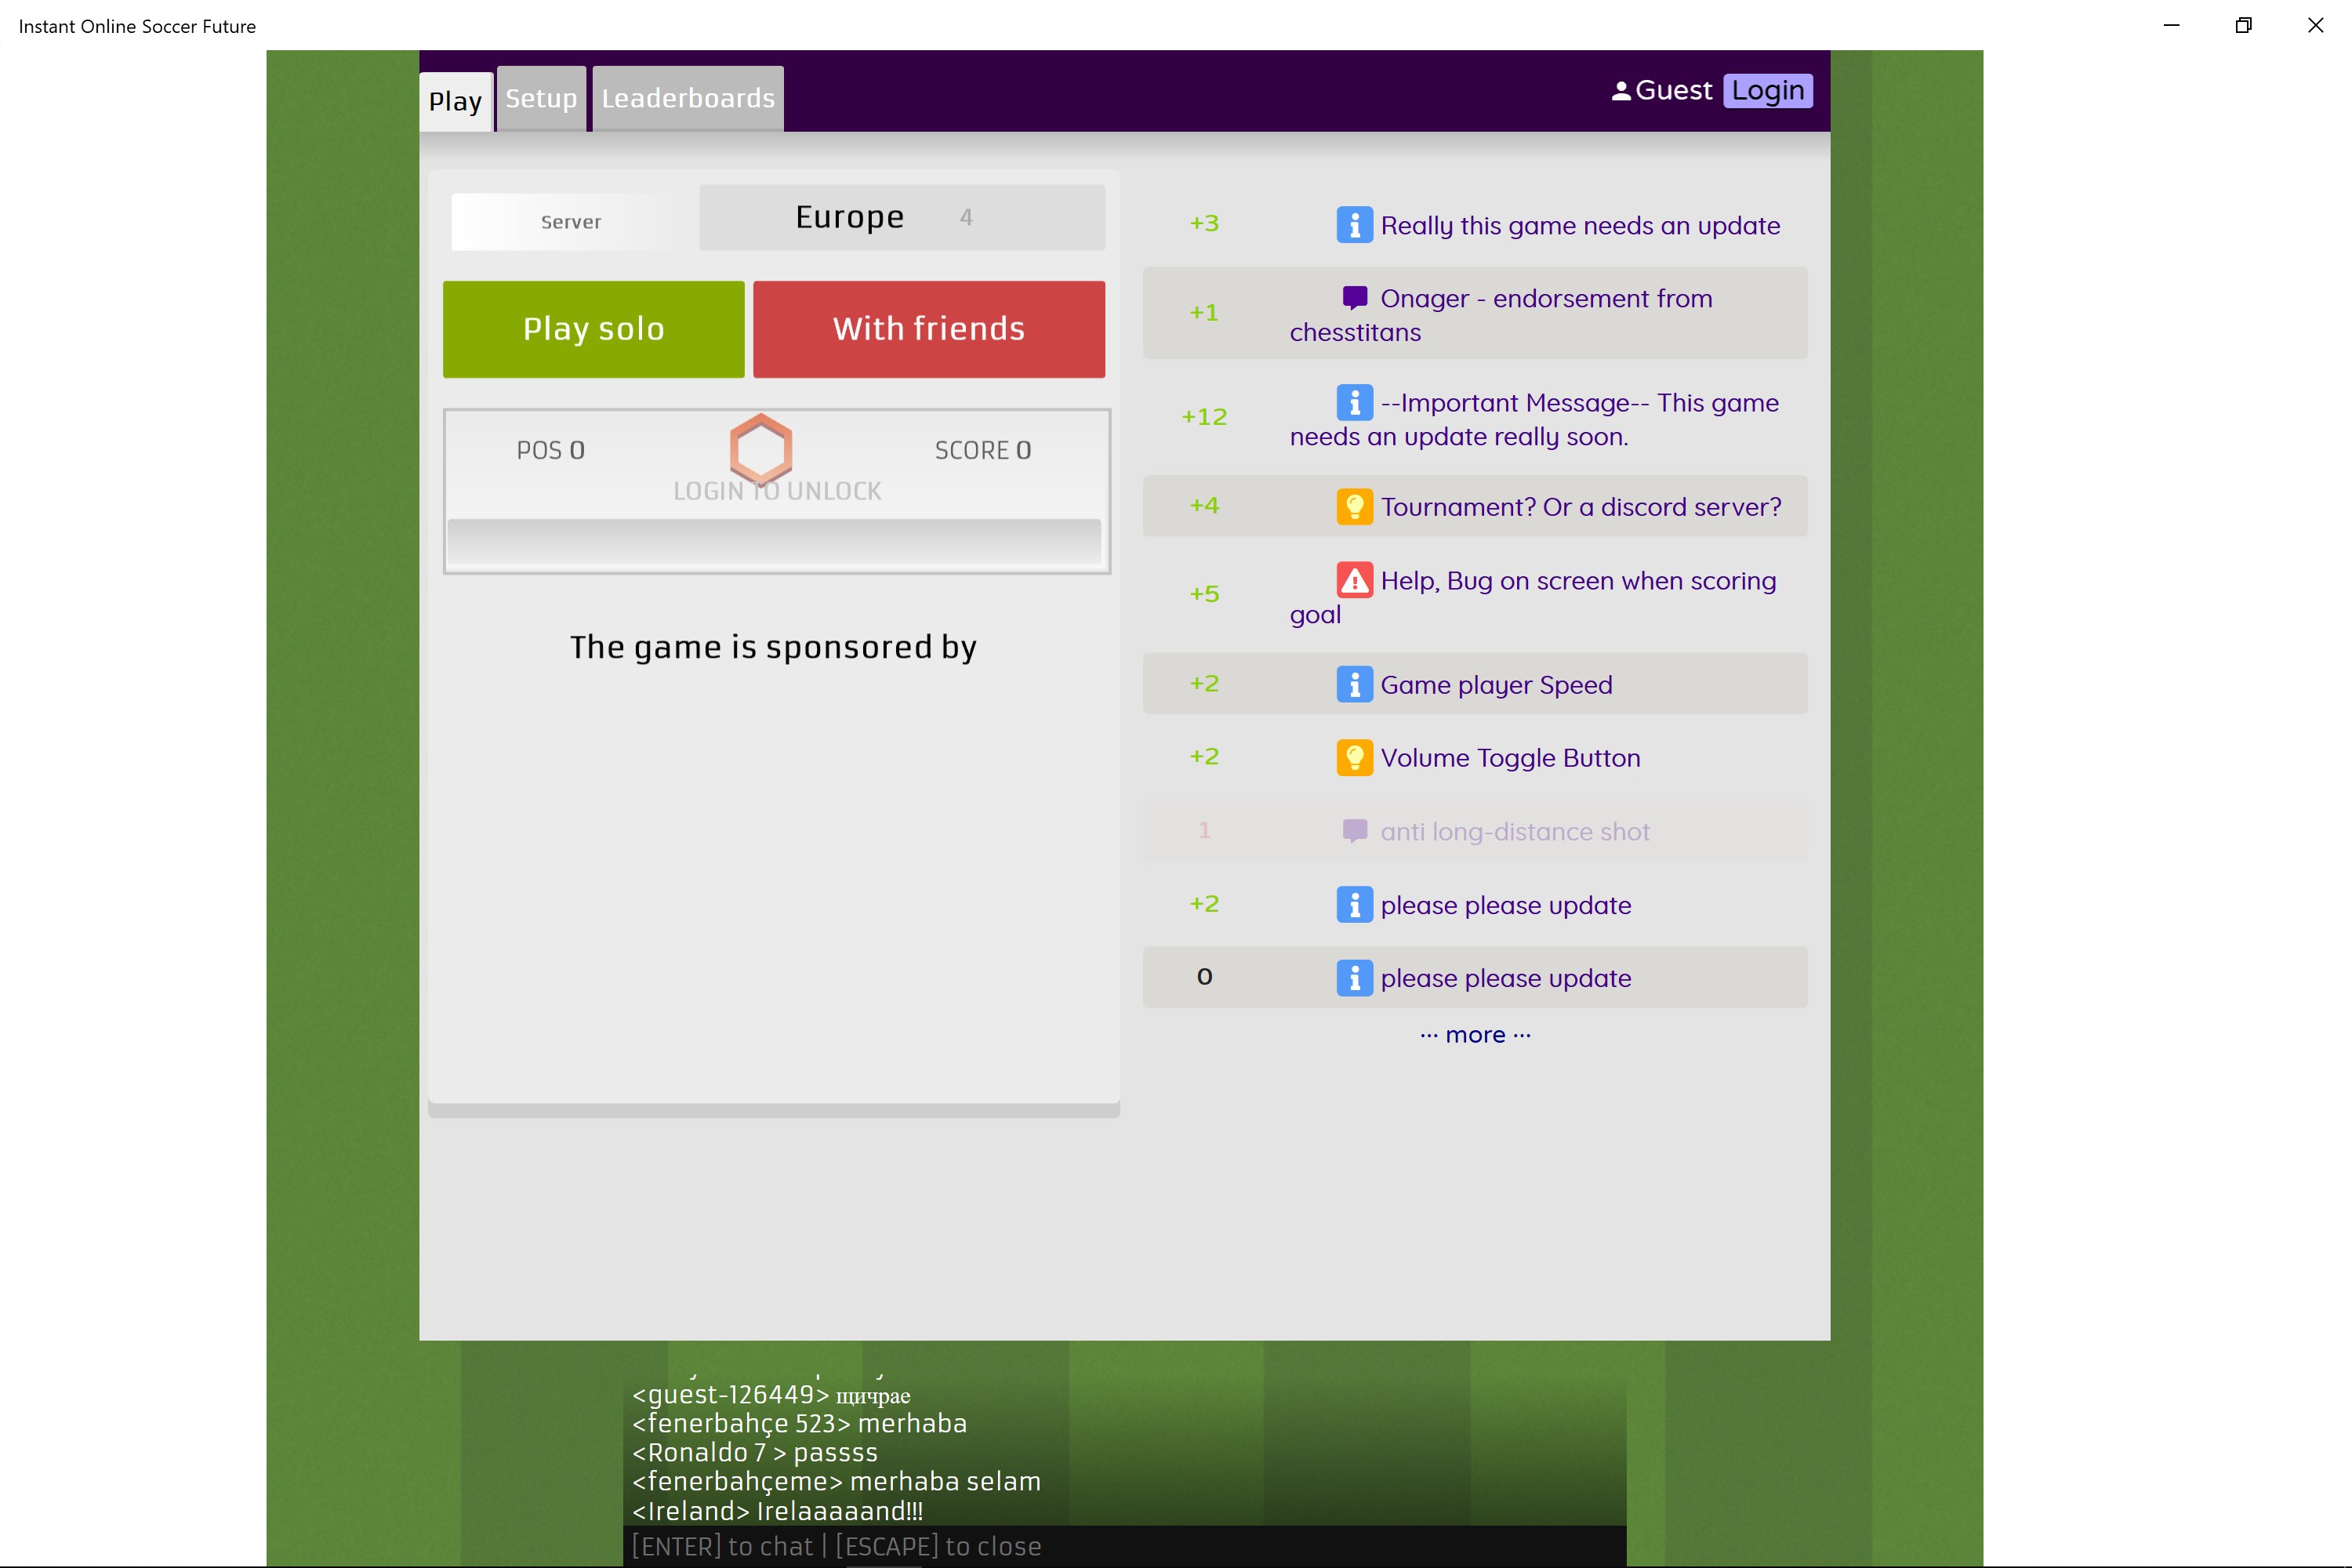Click the login-to-unlock progress bar
Viewport: 2352px width, 1568px height.
774,541
